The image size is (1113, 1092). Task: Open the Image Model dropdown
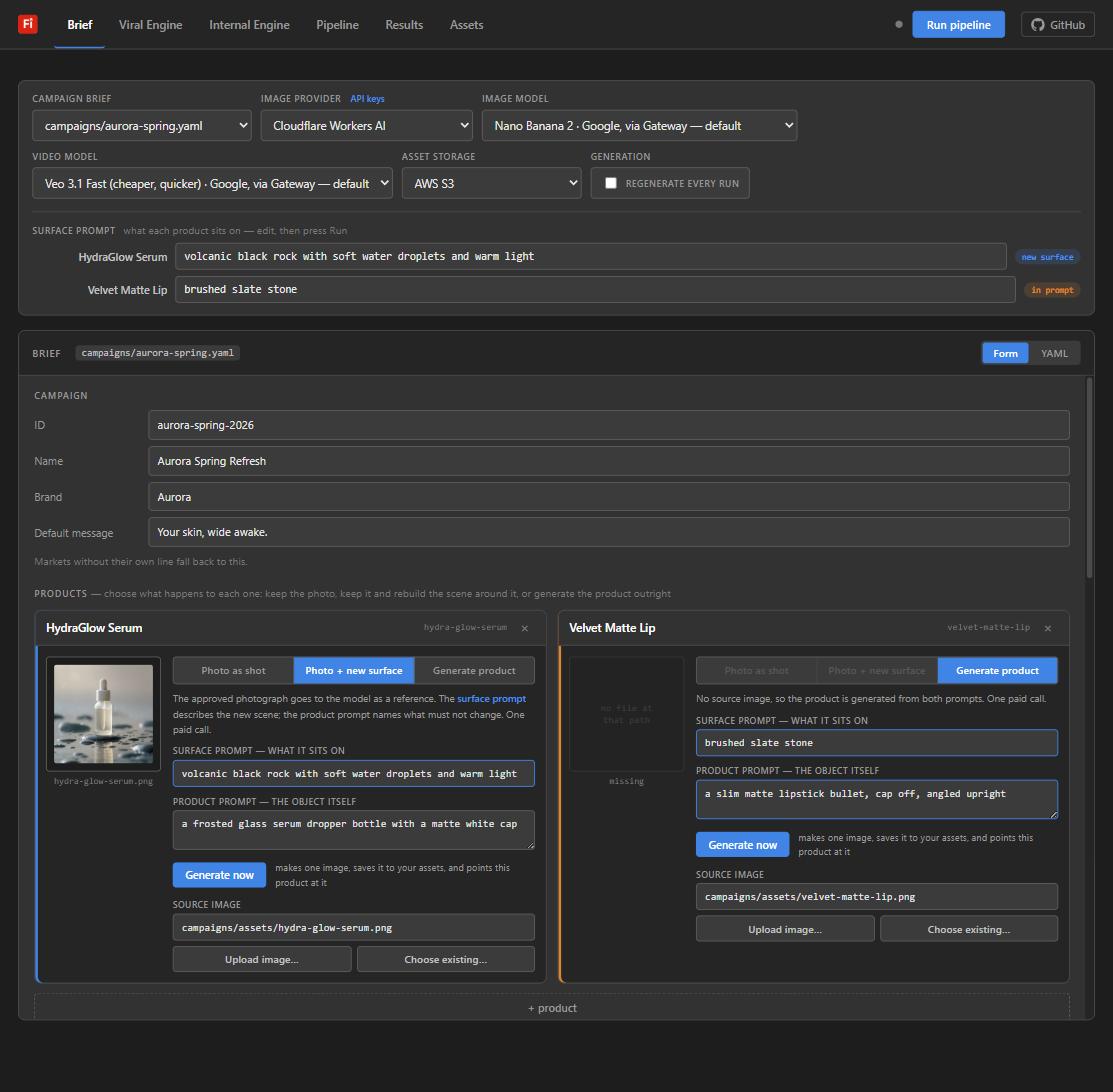pyautogui.click(x=640, y=126)
